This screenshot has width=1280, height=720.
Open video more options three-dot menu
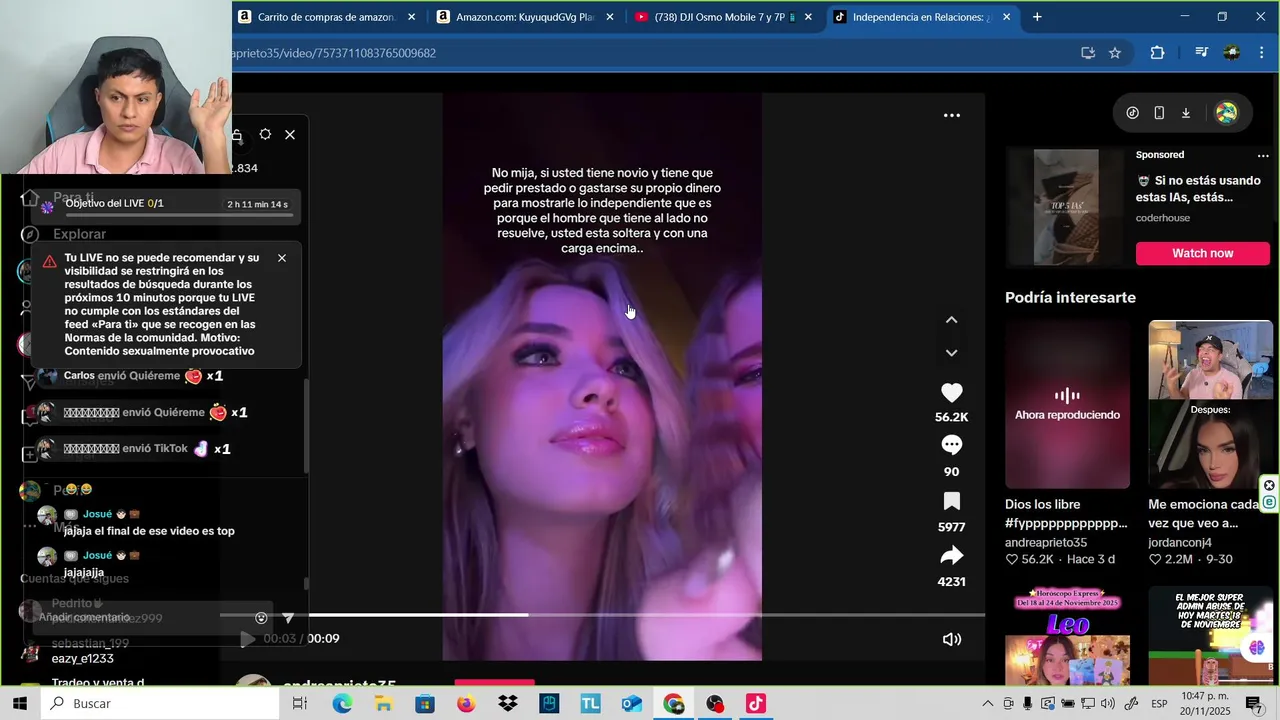[x=952, y=115]
